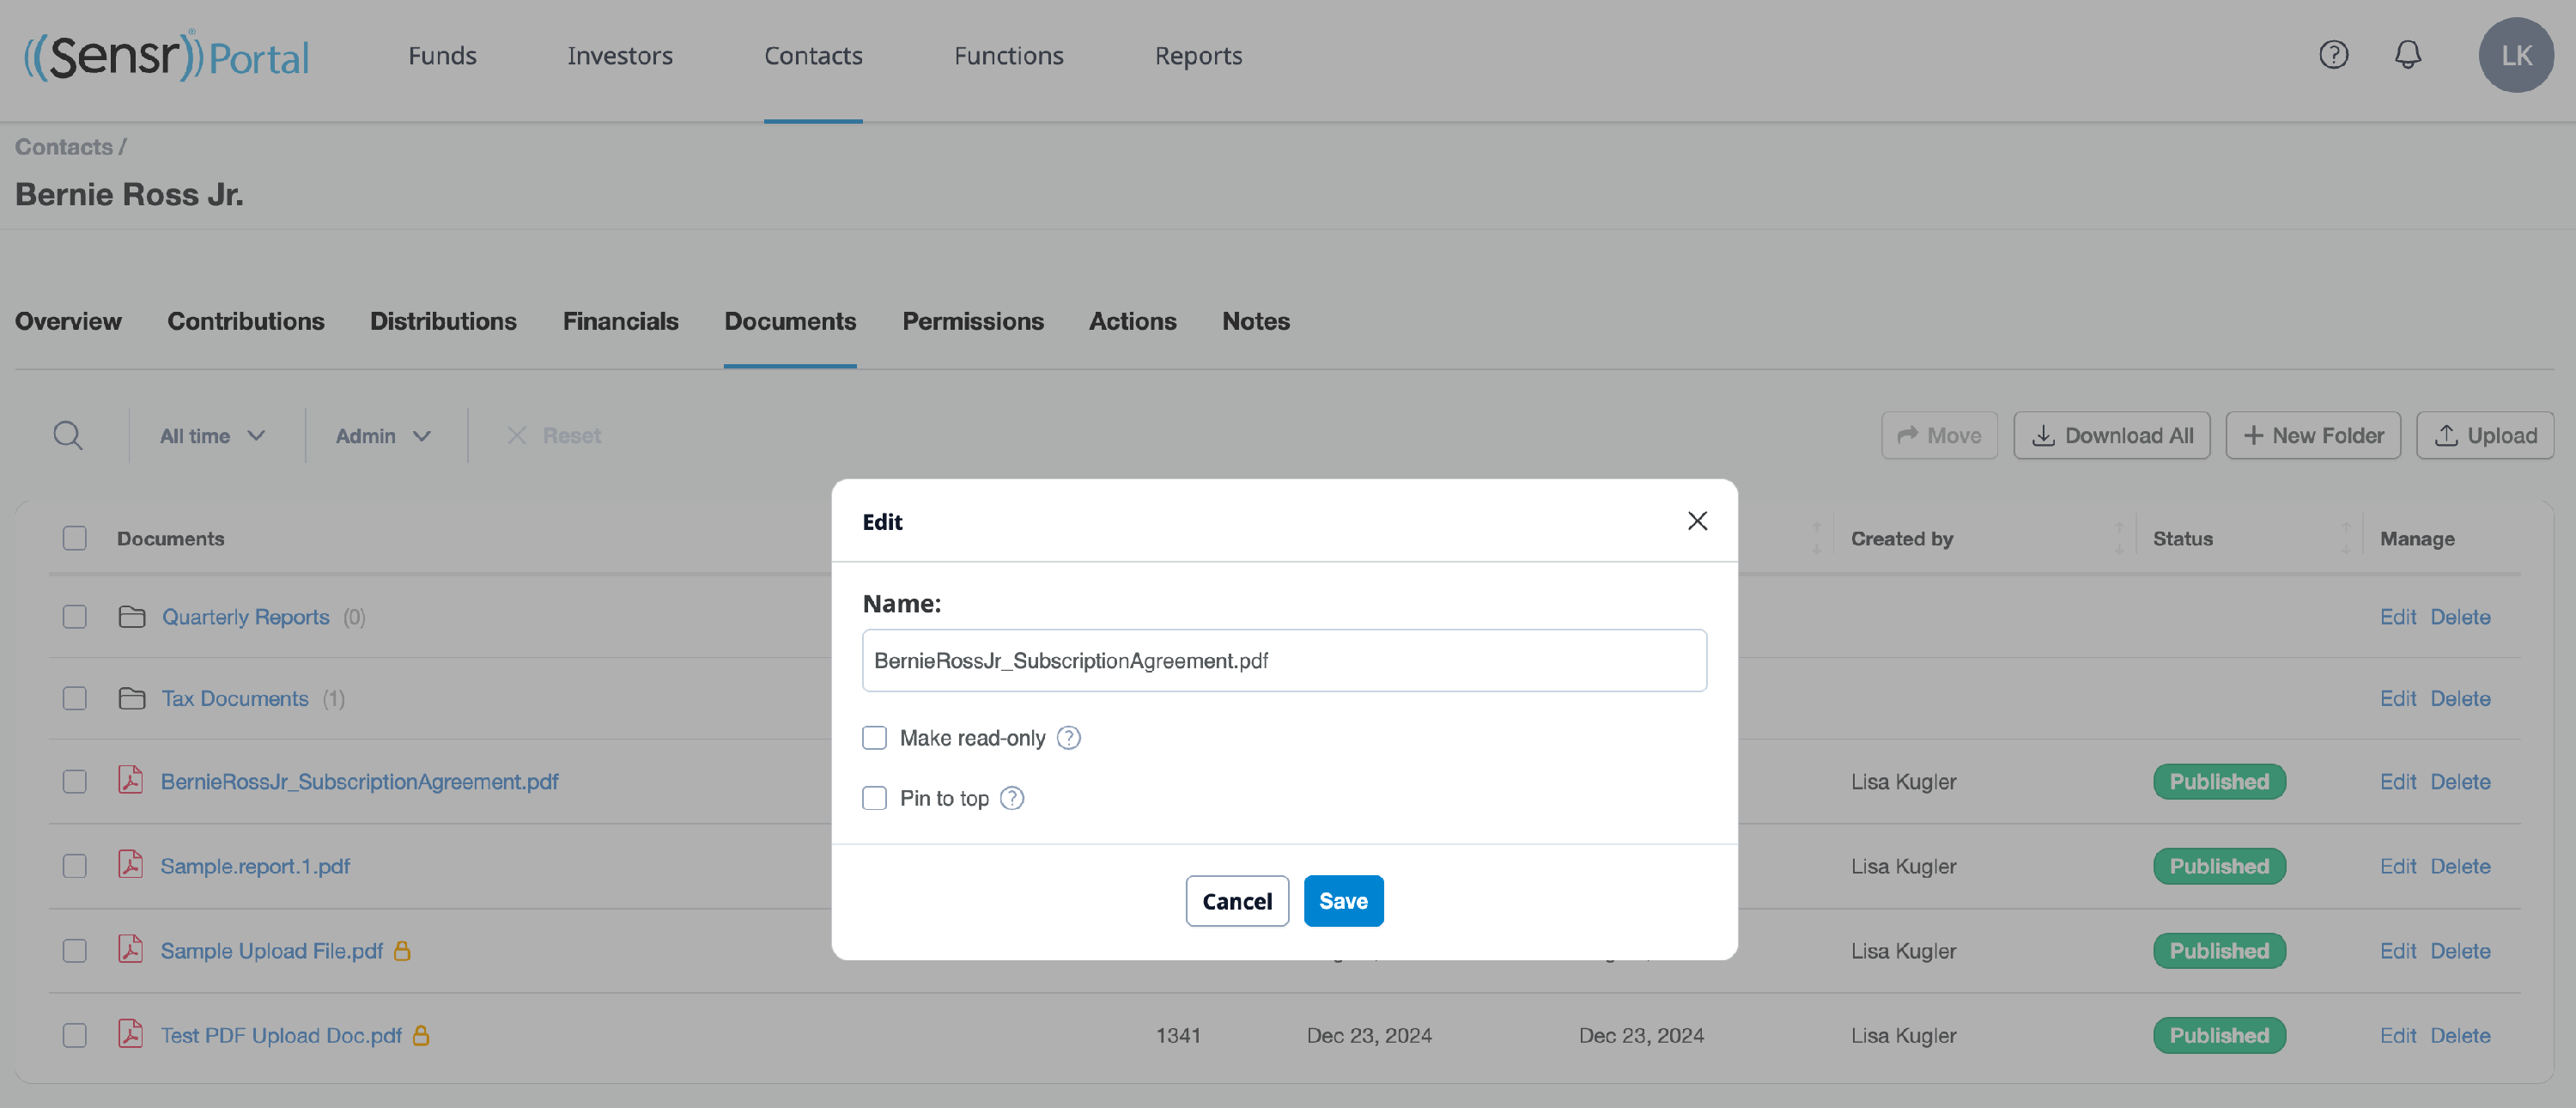Open the Admin filter dropdown
Screen dimensions: 2576x1108
(x=383, y=436)
